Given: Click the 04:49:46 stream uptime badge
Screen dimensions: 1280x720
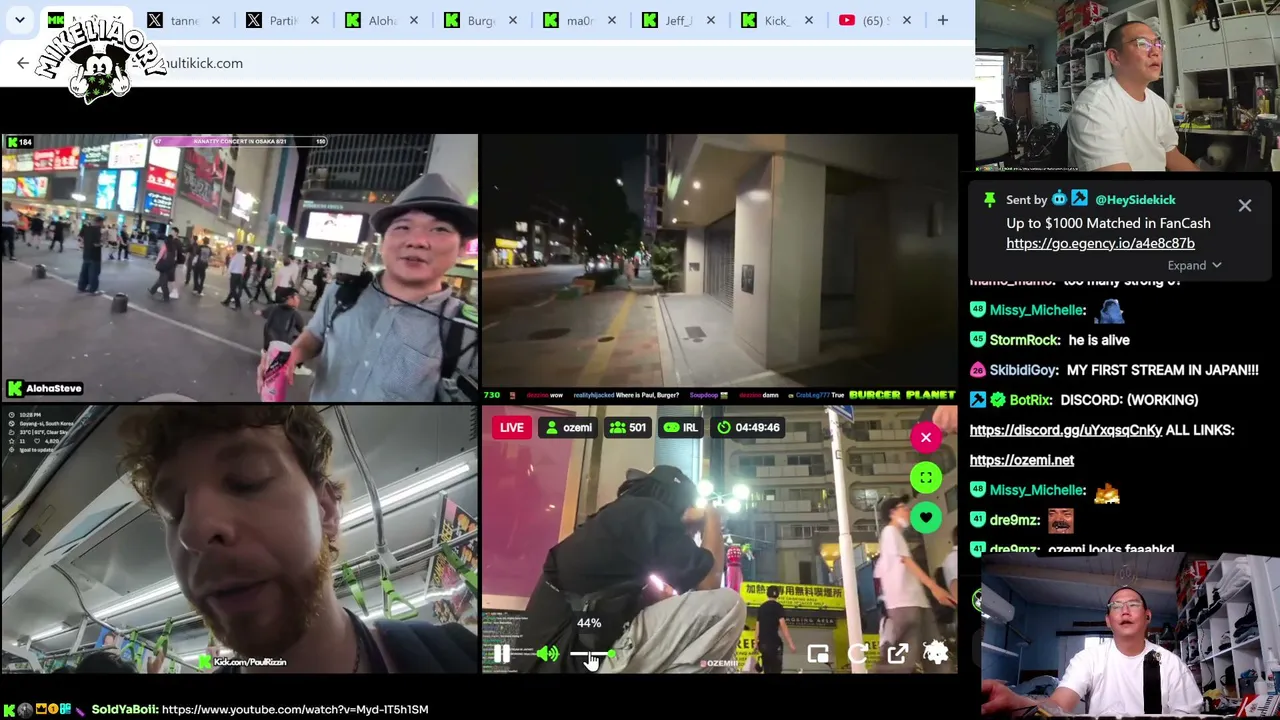Looking at the screenshot, I should coord(748,428).
